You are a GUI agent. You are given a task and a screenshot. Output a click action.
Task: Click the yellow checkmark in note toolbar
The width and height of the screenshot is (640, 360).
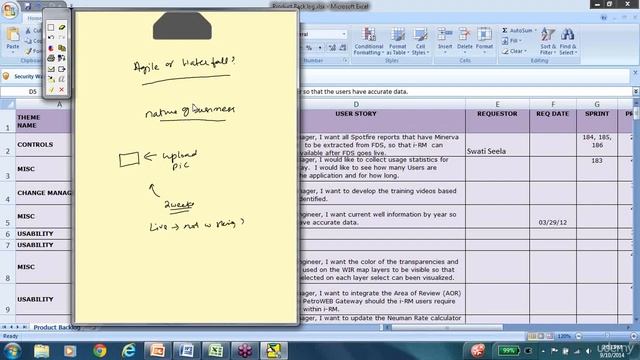click(x=51, y=89)
